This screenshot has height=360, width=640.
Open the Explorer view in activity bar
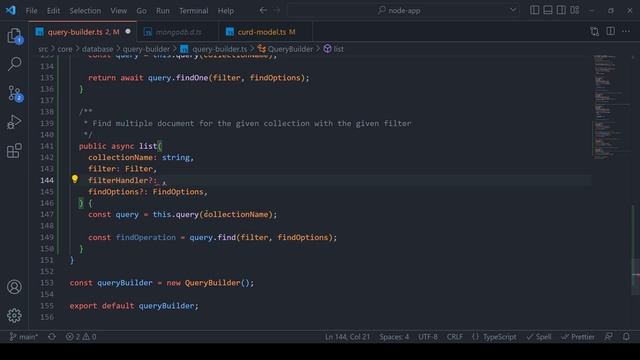click(15, 36)
